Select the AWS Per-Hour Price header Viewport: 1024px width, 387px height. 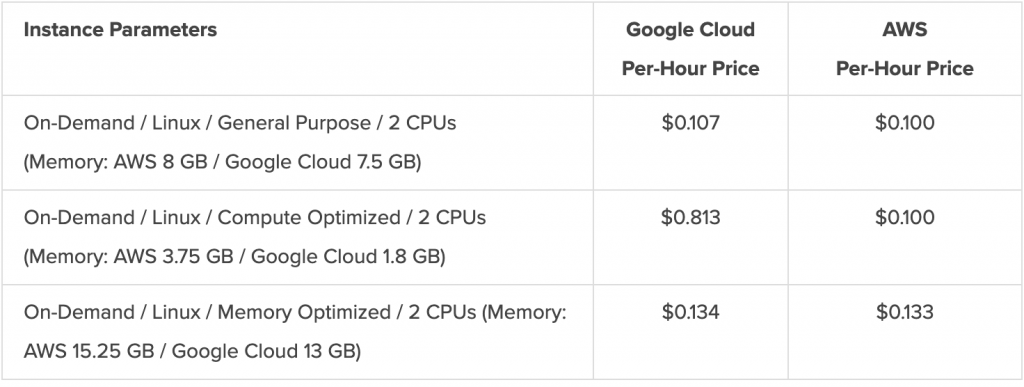click(x=904, y=49)
